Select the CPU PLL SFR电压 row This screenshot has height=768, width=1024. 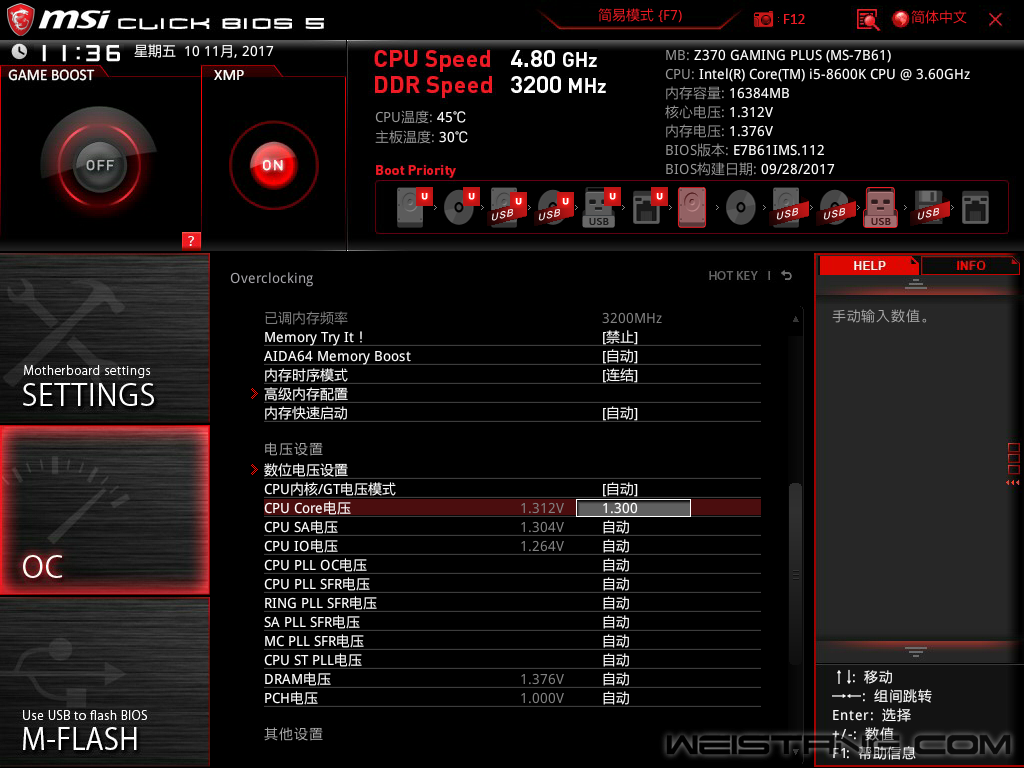(512, 583)
